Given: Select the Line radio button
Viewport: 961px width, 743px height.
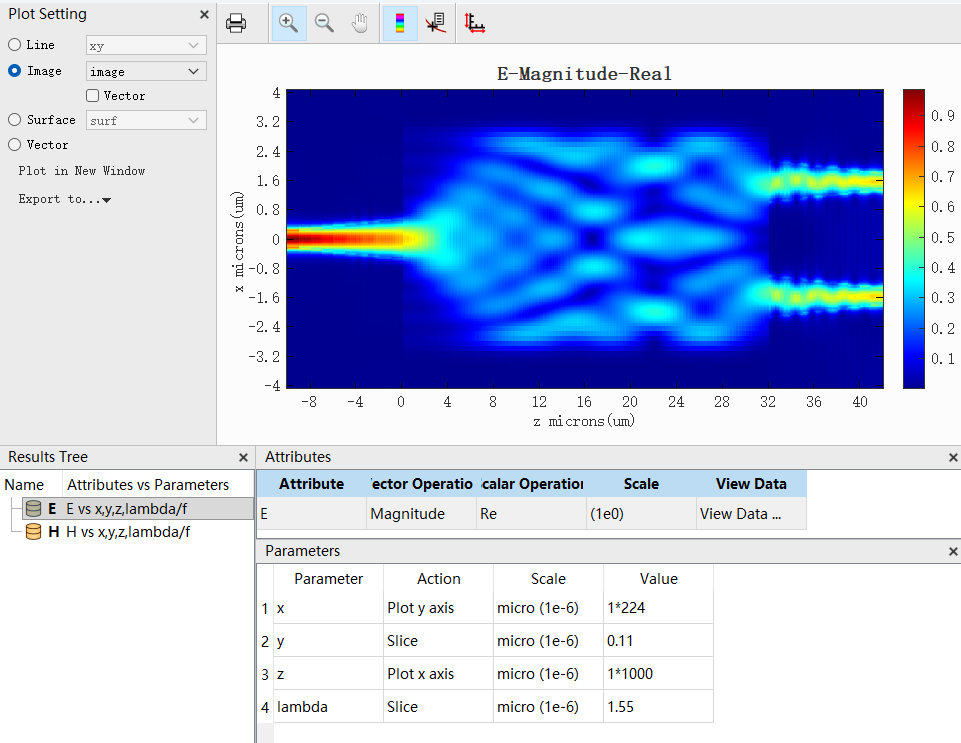Looking at the screenshot, I should pyautogui.click(x=15, y=45).
